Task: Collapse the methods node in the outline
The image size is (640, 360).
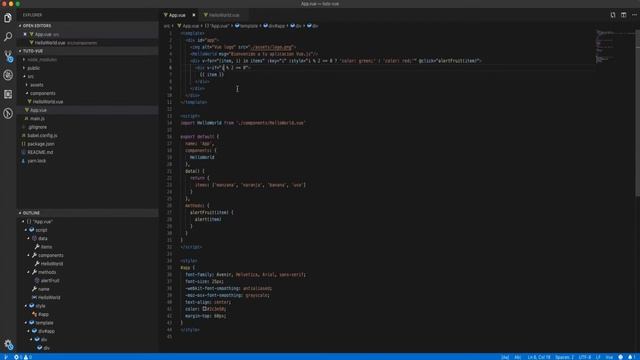Action: pyautogui.click(x=29, y=272)
